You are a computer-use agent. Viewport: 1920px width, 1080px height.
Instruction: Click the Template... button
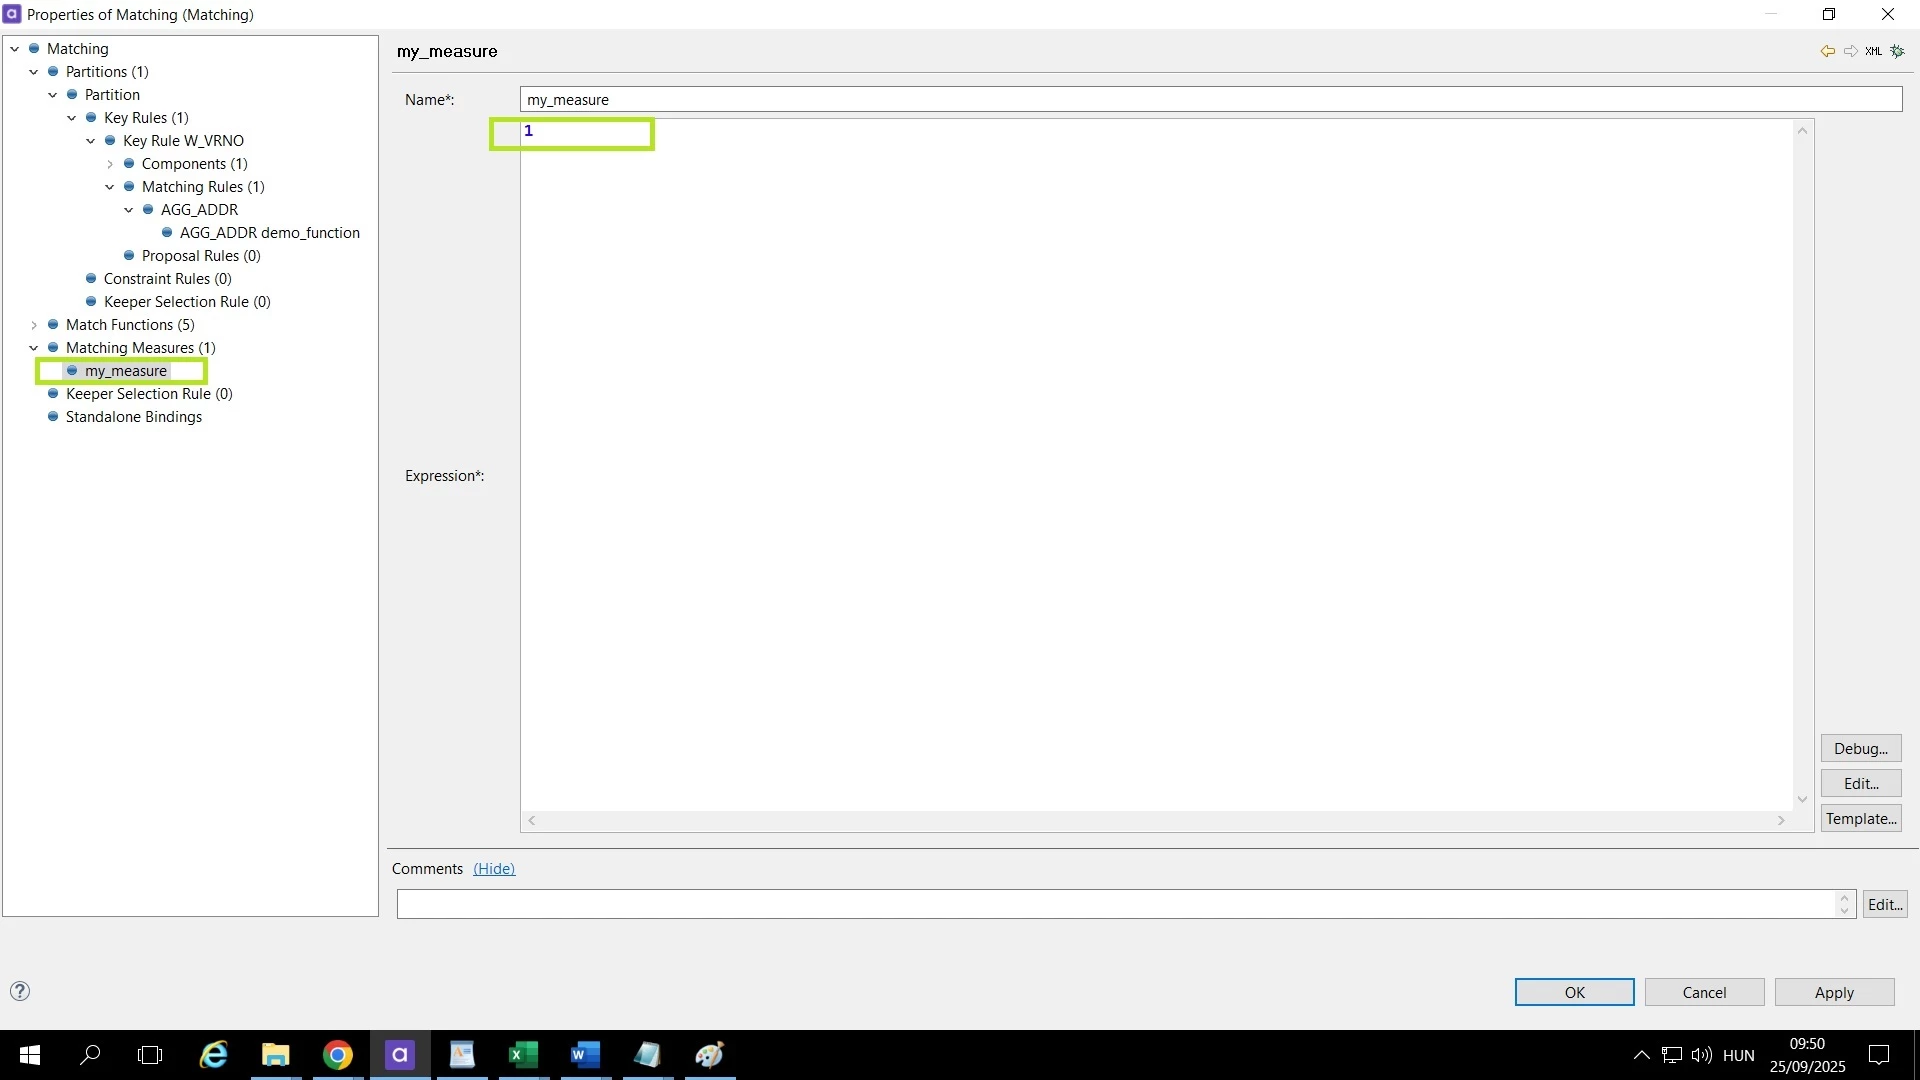point(1860,819)
